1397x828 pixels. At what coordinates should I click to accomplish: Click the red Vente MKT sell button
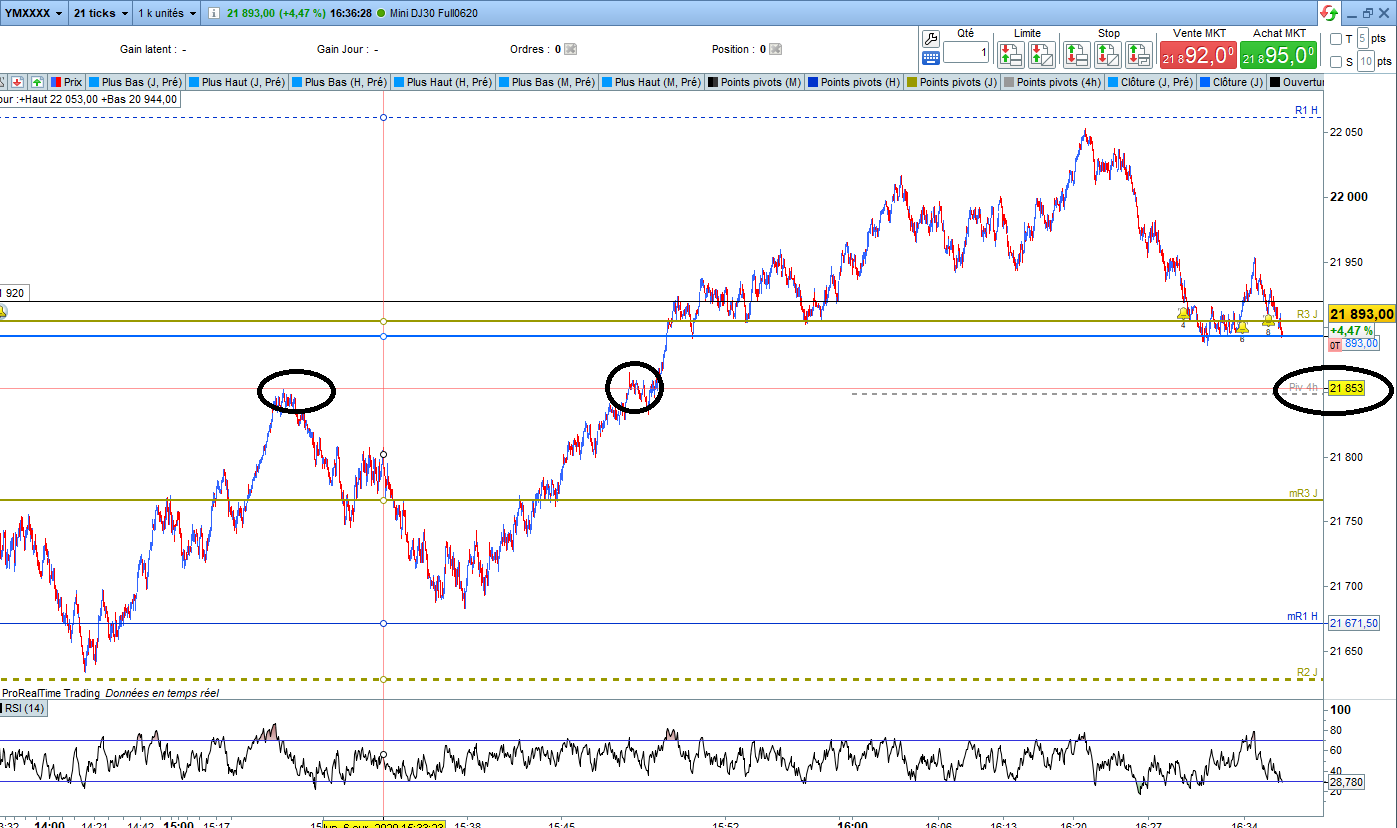tap(1198, 55)
